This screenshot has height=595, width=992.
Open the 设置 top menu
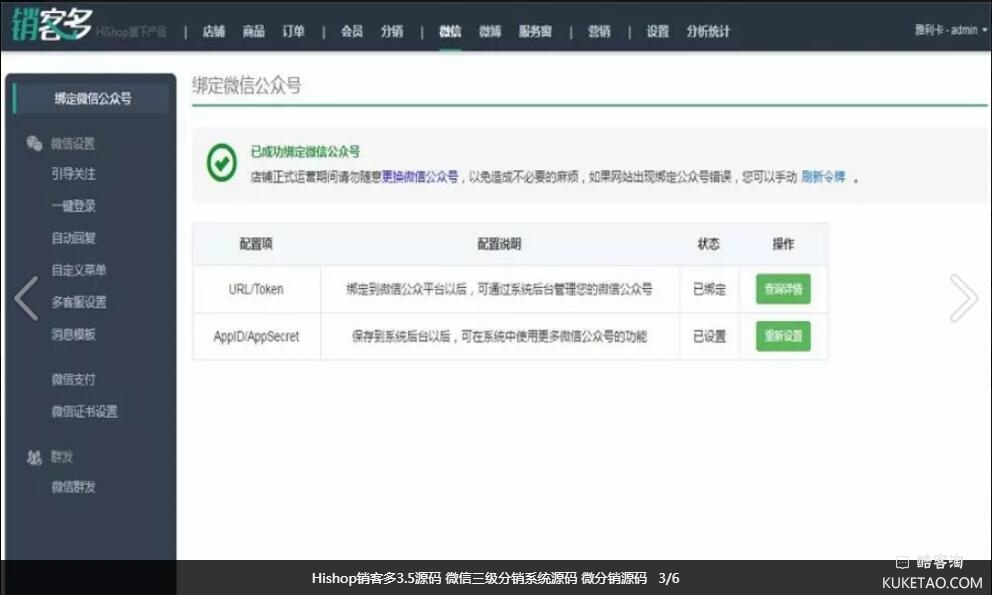click(658, 31)
